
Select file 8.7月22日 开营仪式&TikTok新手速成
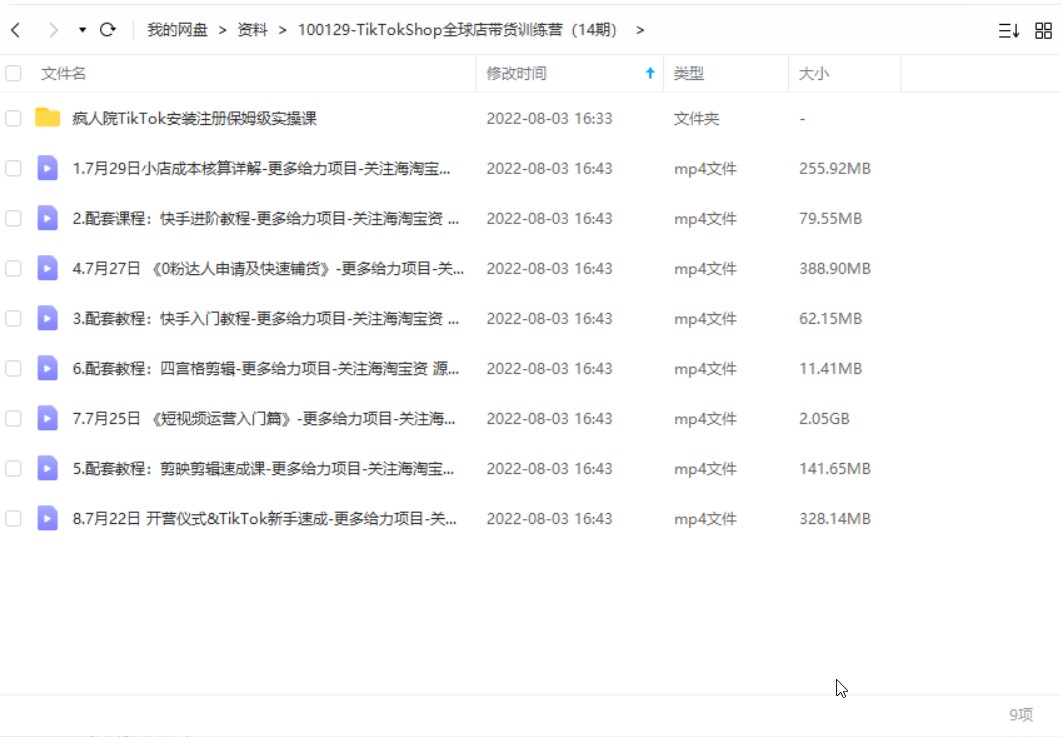pos(265,519)
